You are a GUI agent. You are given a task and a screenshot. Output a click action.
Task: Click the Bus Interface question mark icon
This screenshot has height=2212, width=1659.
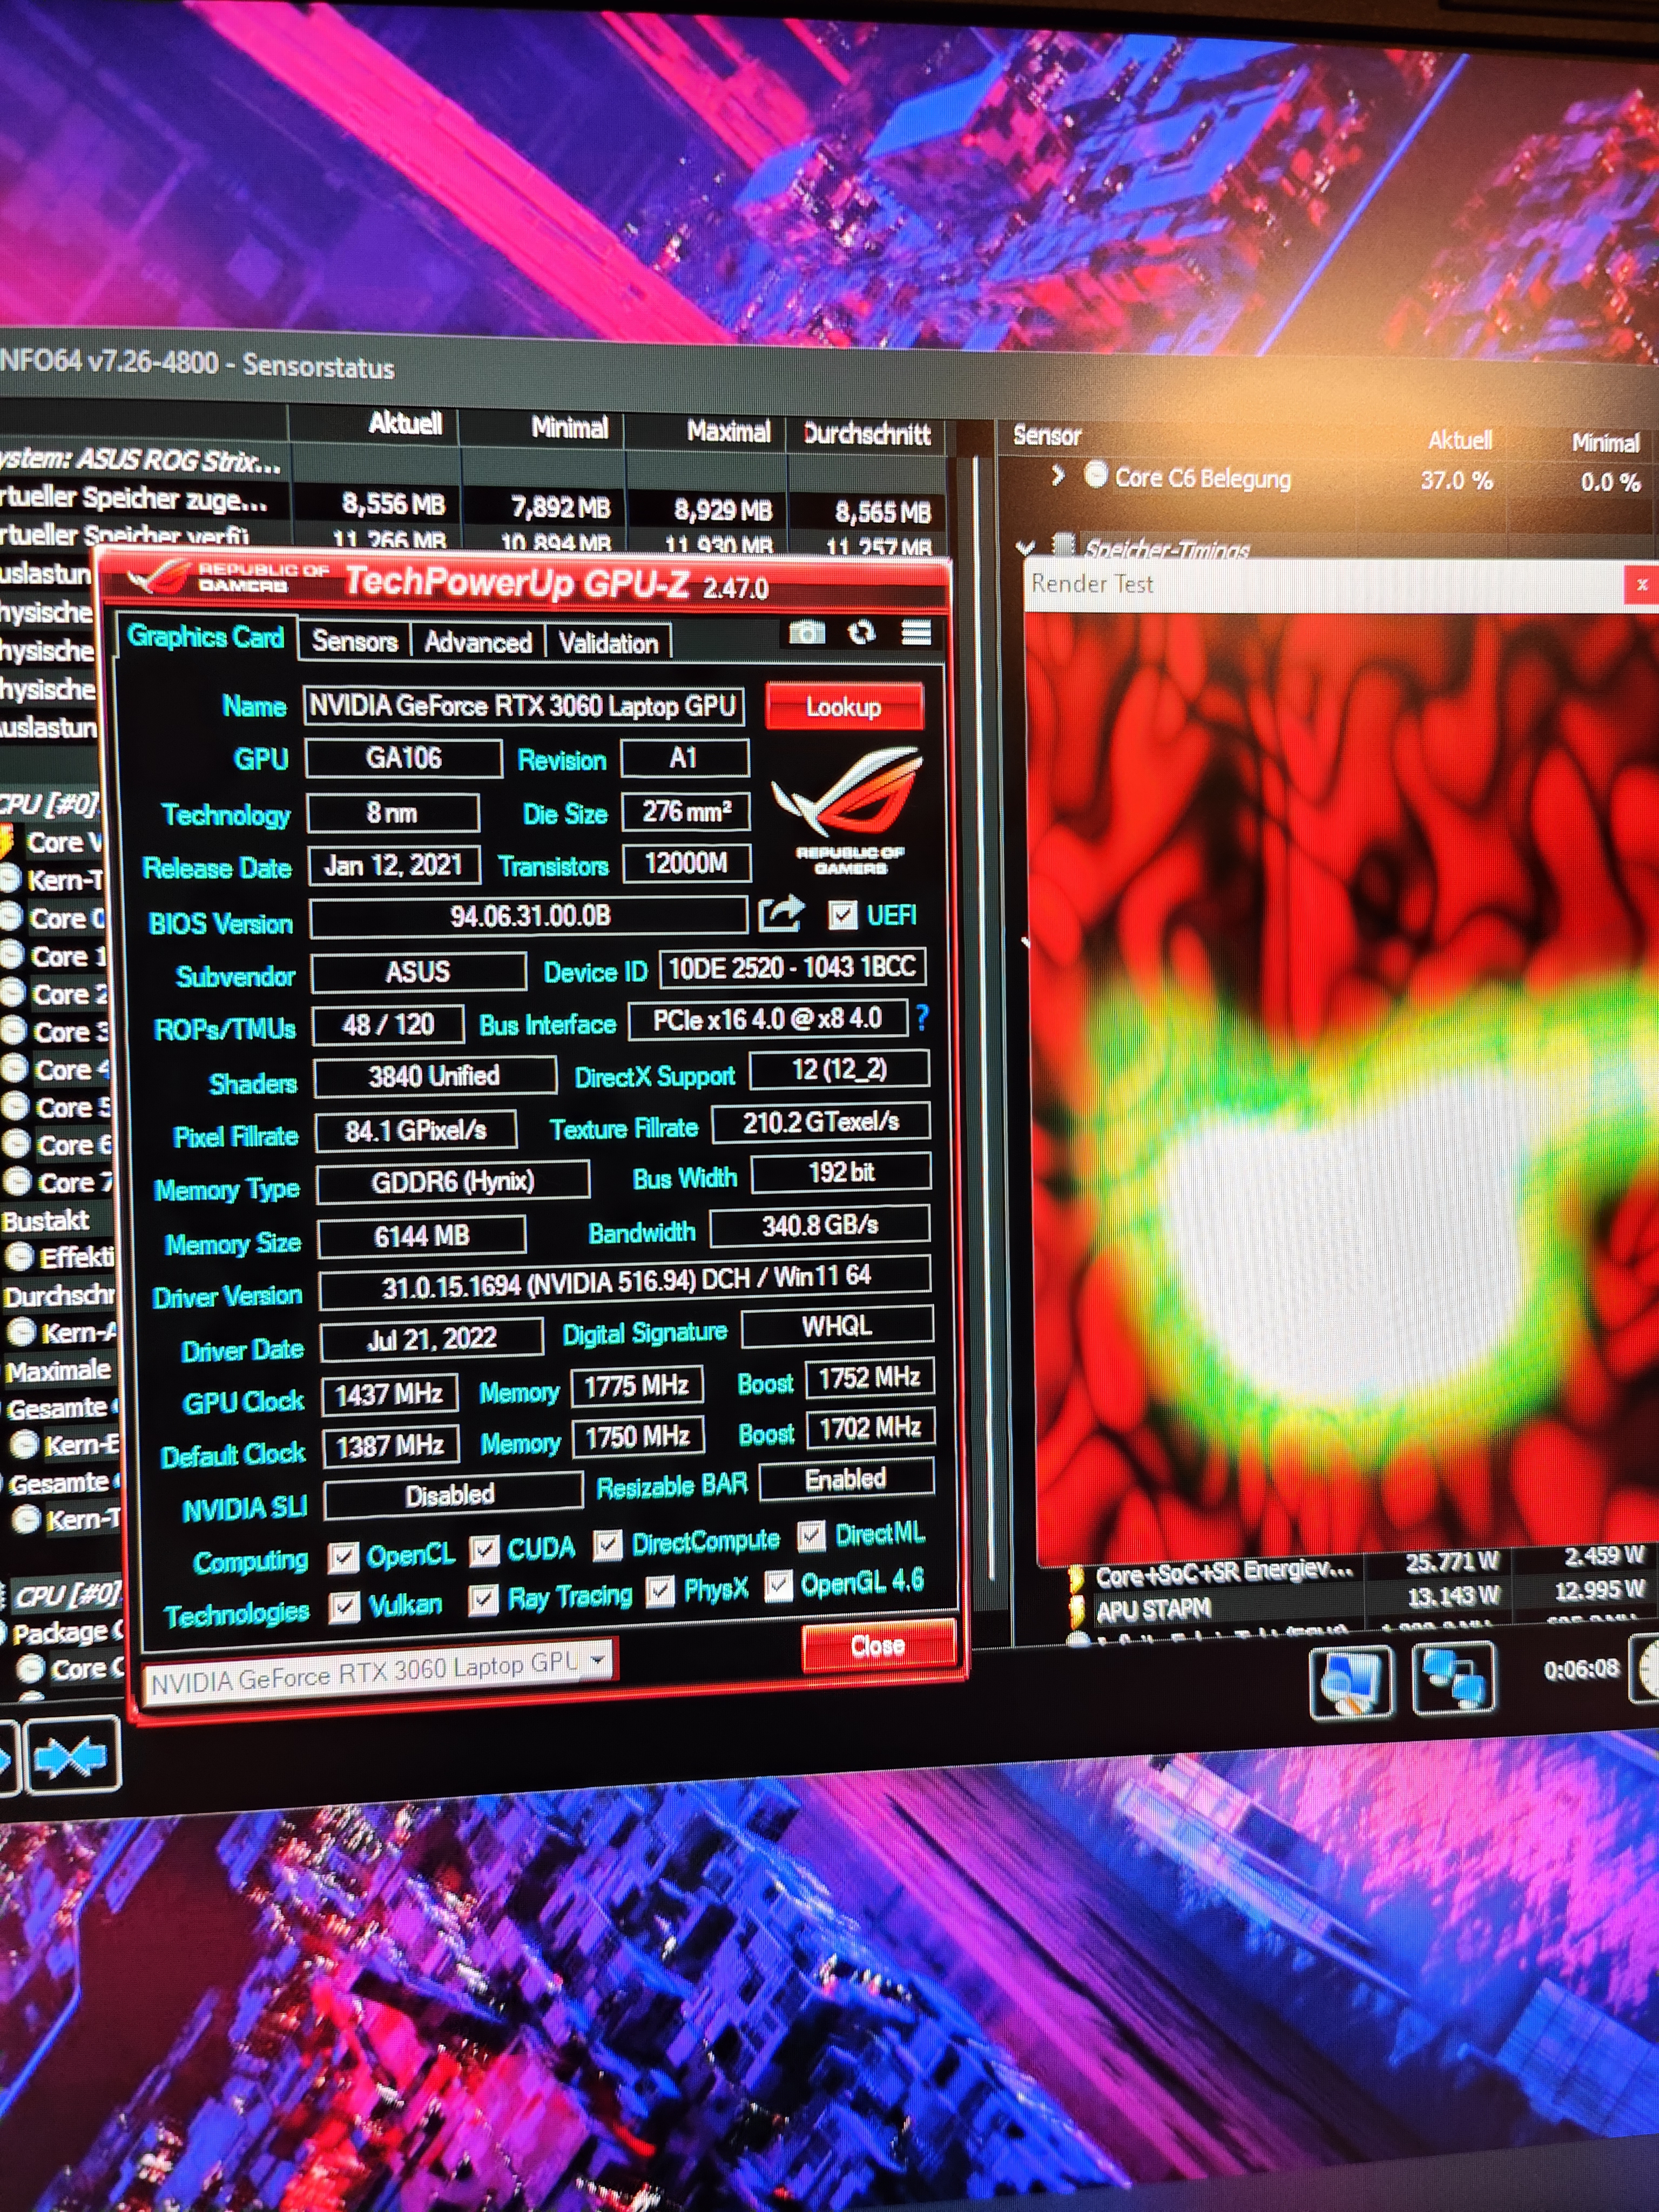click(x=922, y=1018)
